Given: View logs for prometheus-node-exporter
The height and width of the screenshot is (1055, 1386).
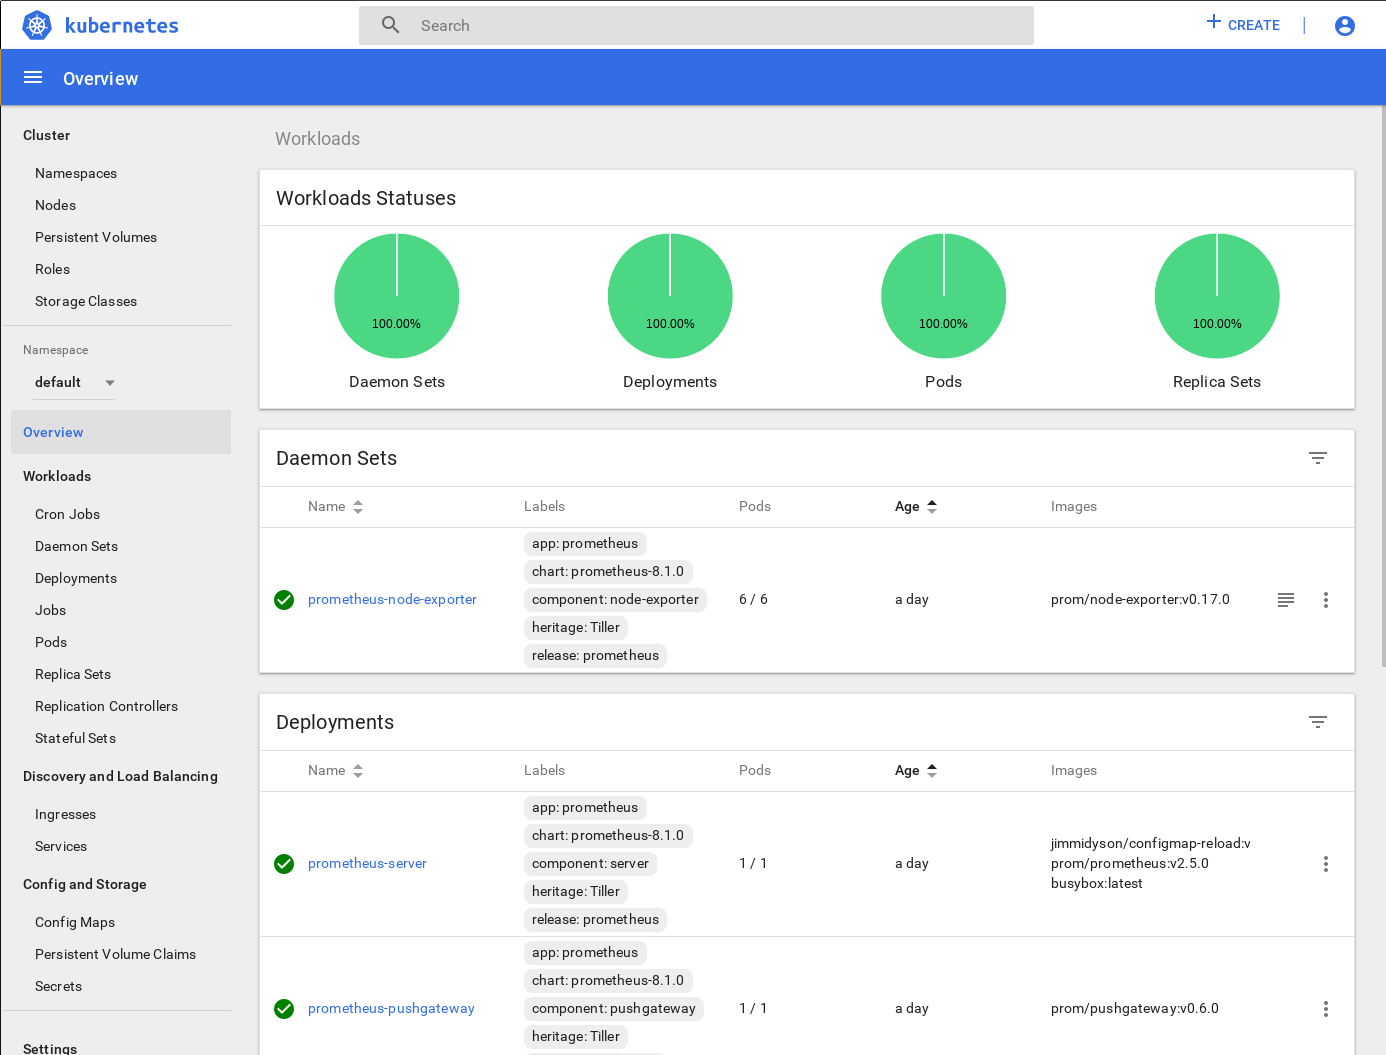Looking at the screenshot, I should point(1286,600).
